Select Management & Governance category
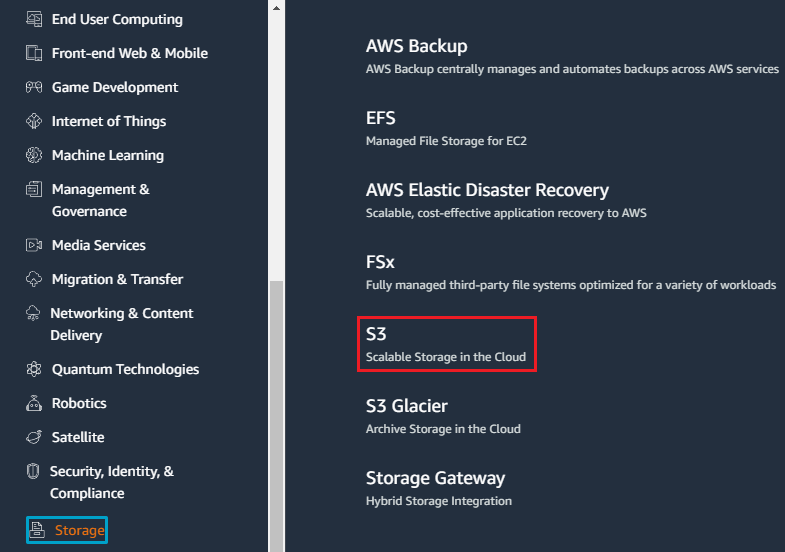This screenshot has height=552, width=785. coord(101,200)
